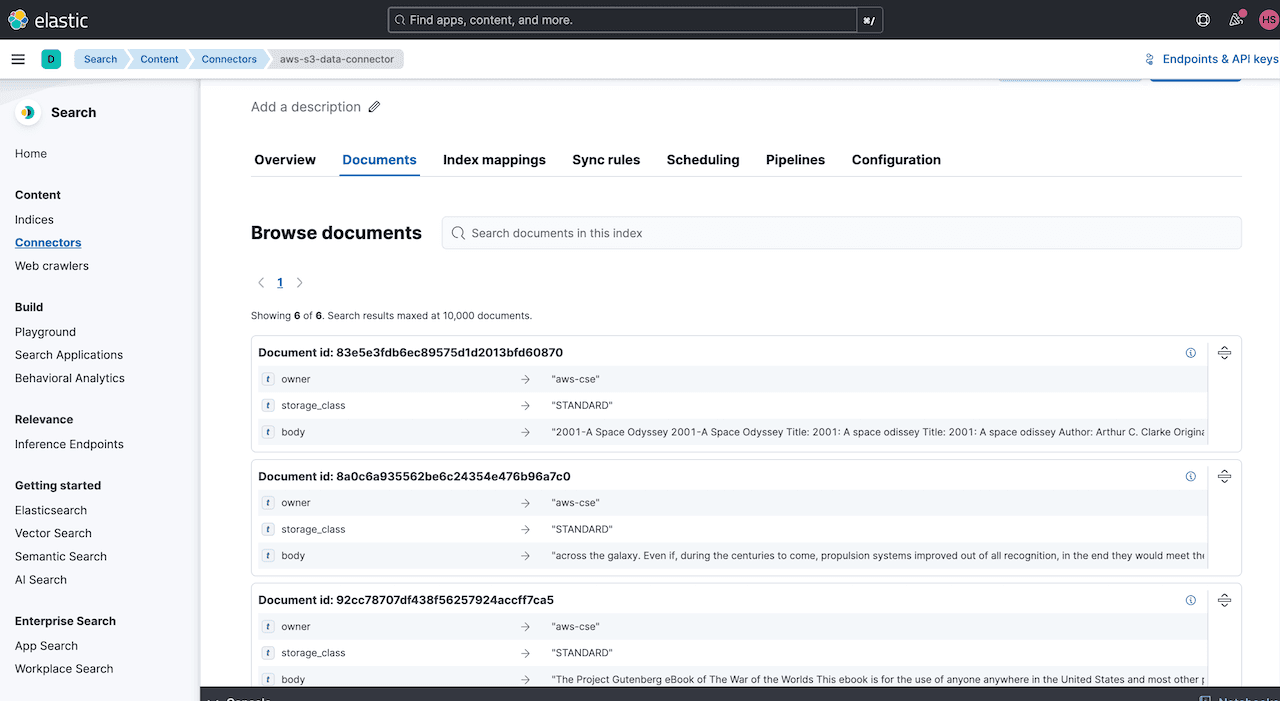Image resolution: width=1280 pixels, height=701 pixels.
Task: Collapse document 92cc78707df438f56257924accff7ca5 details
Action: pyautogui.click(x=1225, y=600)
